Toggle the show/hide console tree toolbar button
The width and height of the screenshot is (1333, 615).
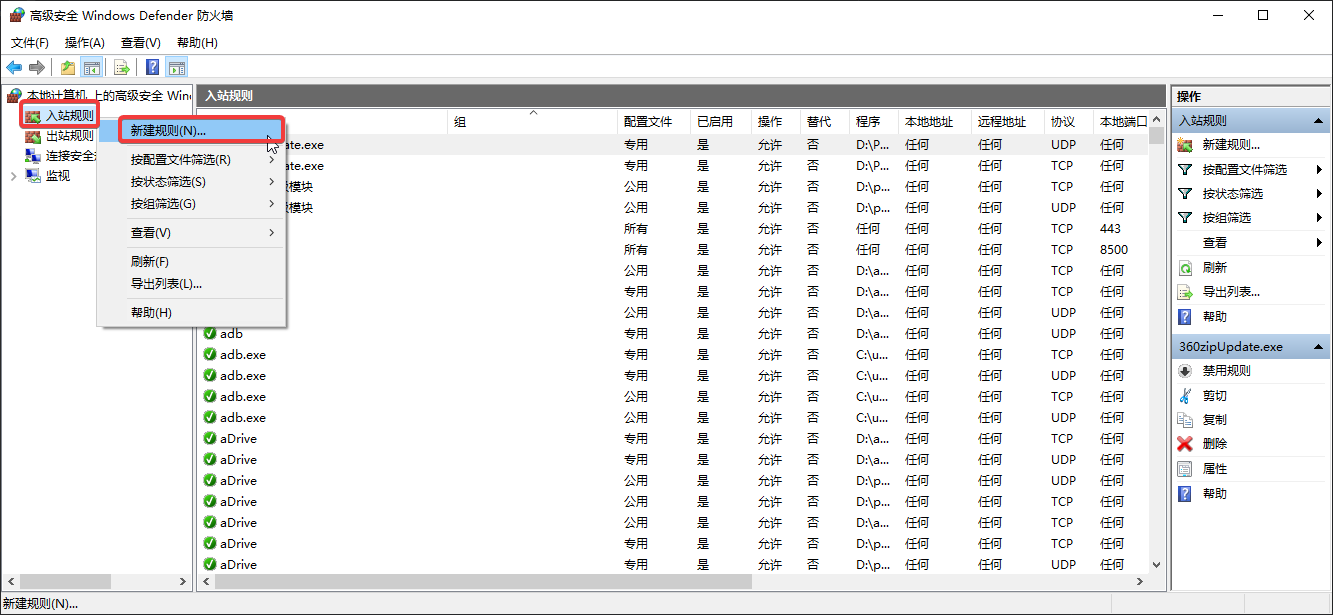(92, 68)
